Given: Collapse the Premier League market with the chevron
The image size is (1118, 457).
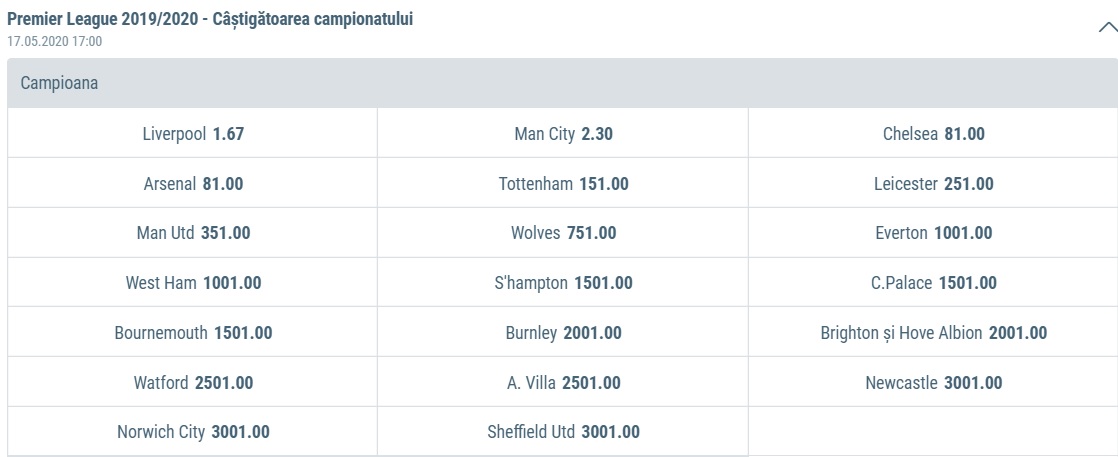Looking at the screenshot, I should pos(1107,29).
